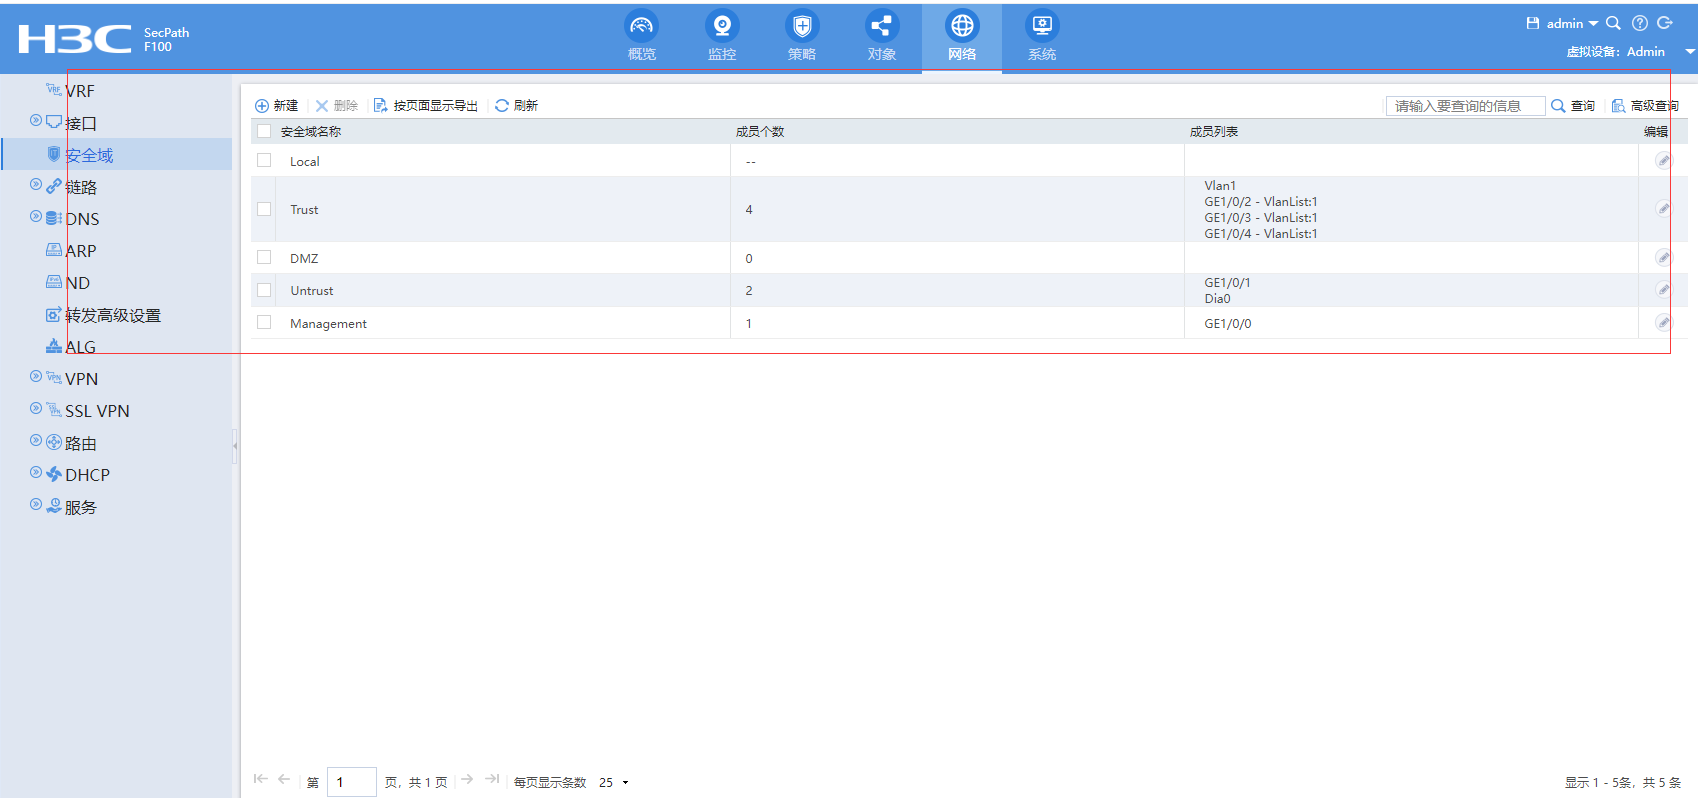Switch to the 策略 tab
Screen dimensions: 1698x798
click(x=802, y=37)
